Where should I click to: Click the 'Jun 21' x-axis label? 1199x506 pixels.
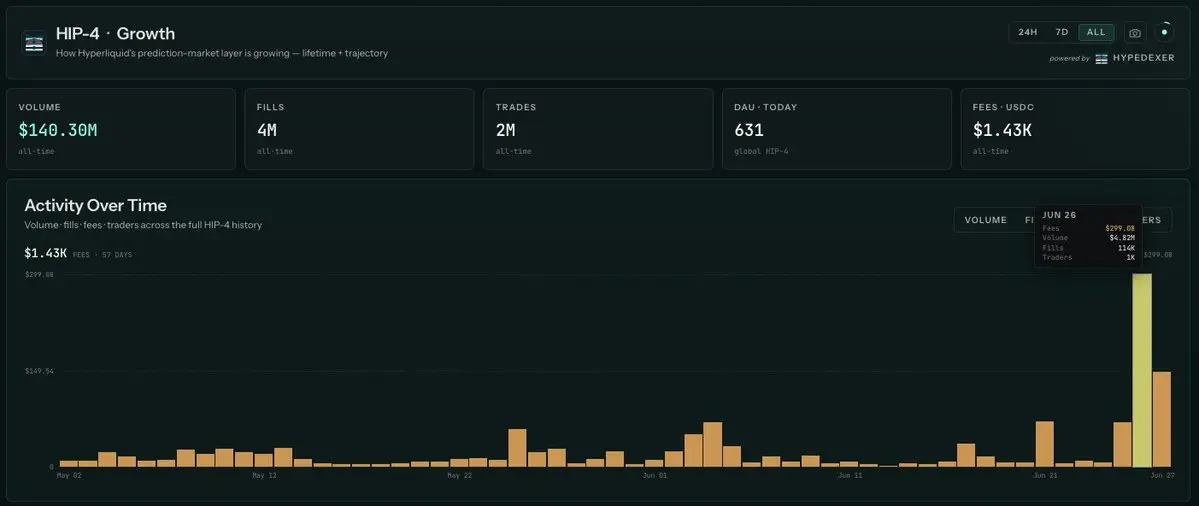[1045, 475]
